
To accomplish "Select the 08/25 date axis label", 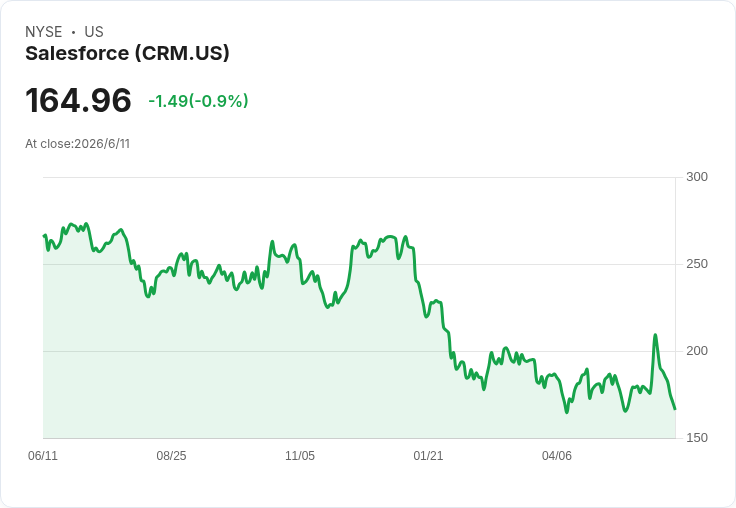I will coord(171,455).
